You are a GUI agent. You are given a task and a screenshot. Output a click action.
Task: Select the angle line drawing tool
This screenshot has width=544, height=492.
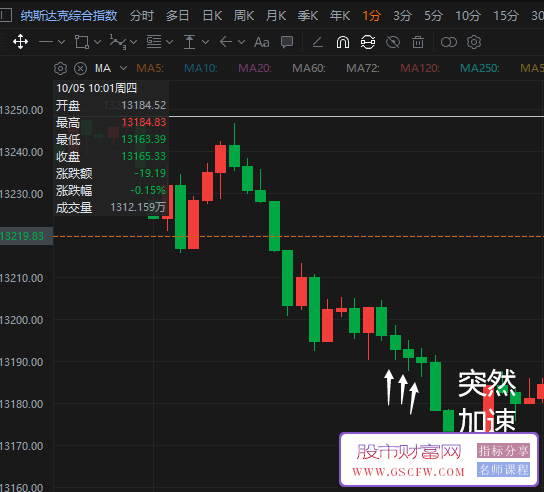pos(318,42)
